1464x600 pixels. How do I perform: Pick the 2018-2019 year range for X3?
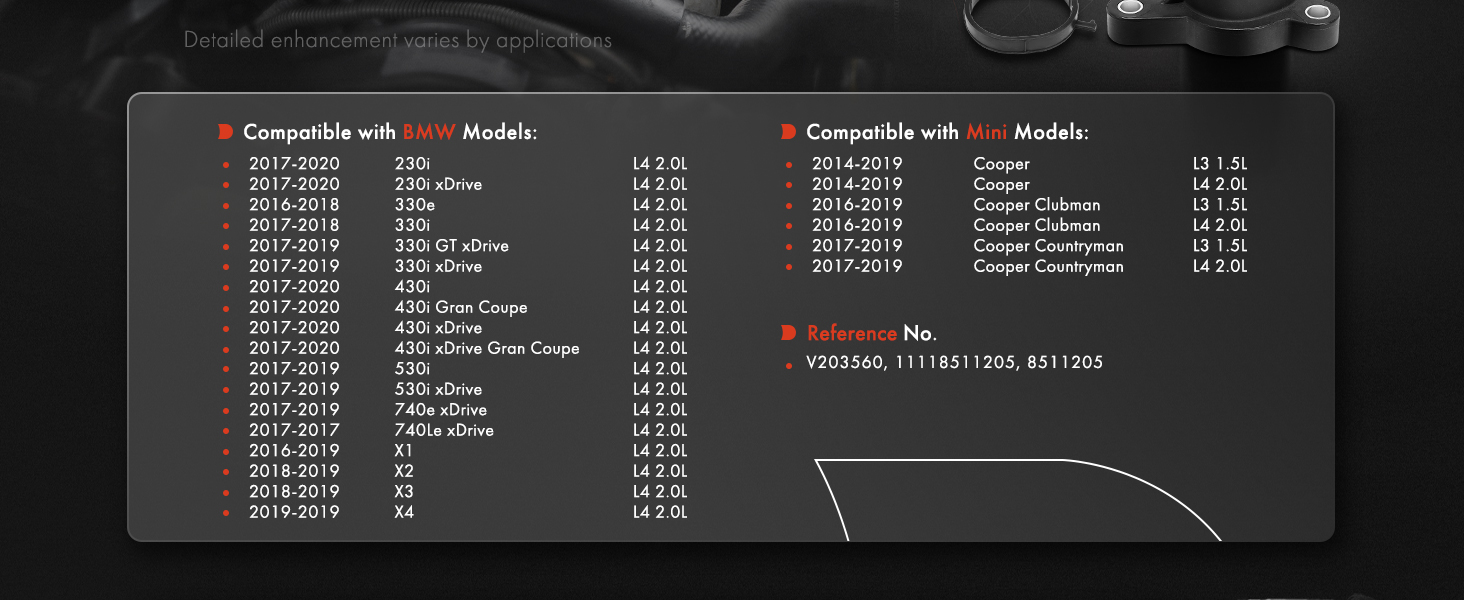(294, 492)
